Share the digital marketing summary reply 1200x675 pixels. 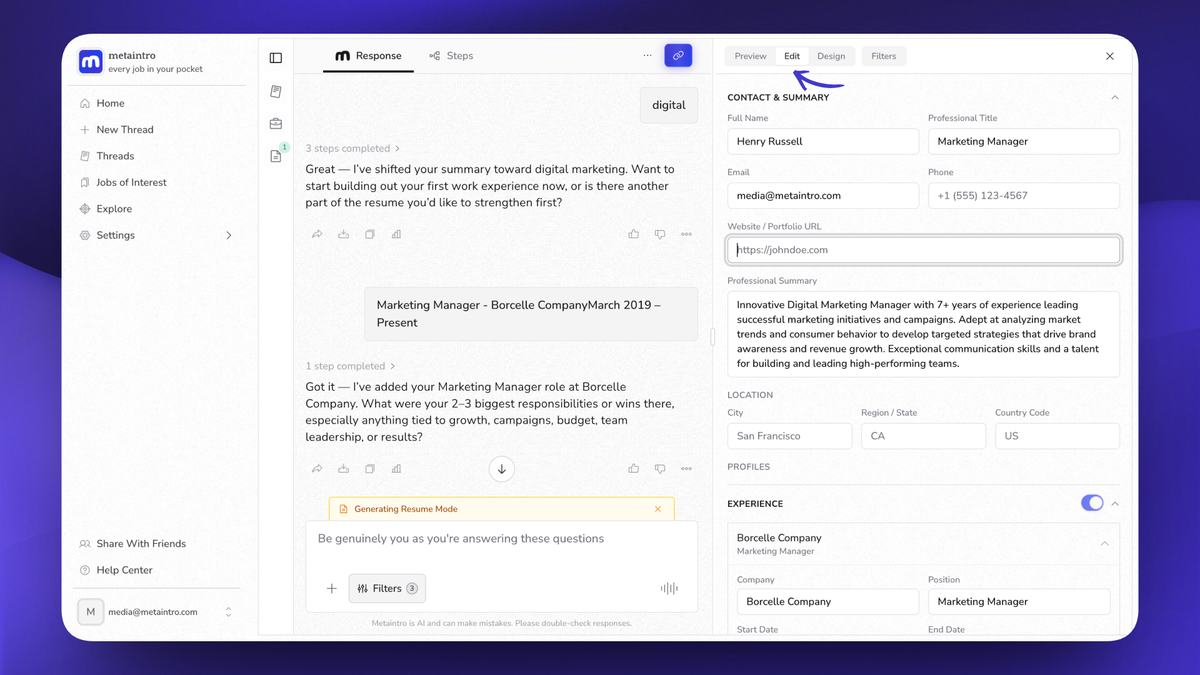tap(317, 234)
